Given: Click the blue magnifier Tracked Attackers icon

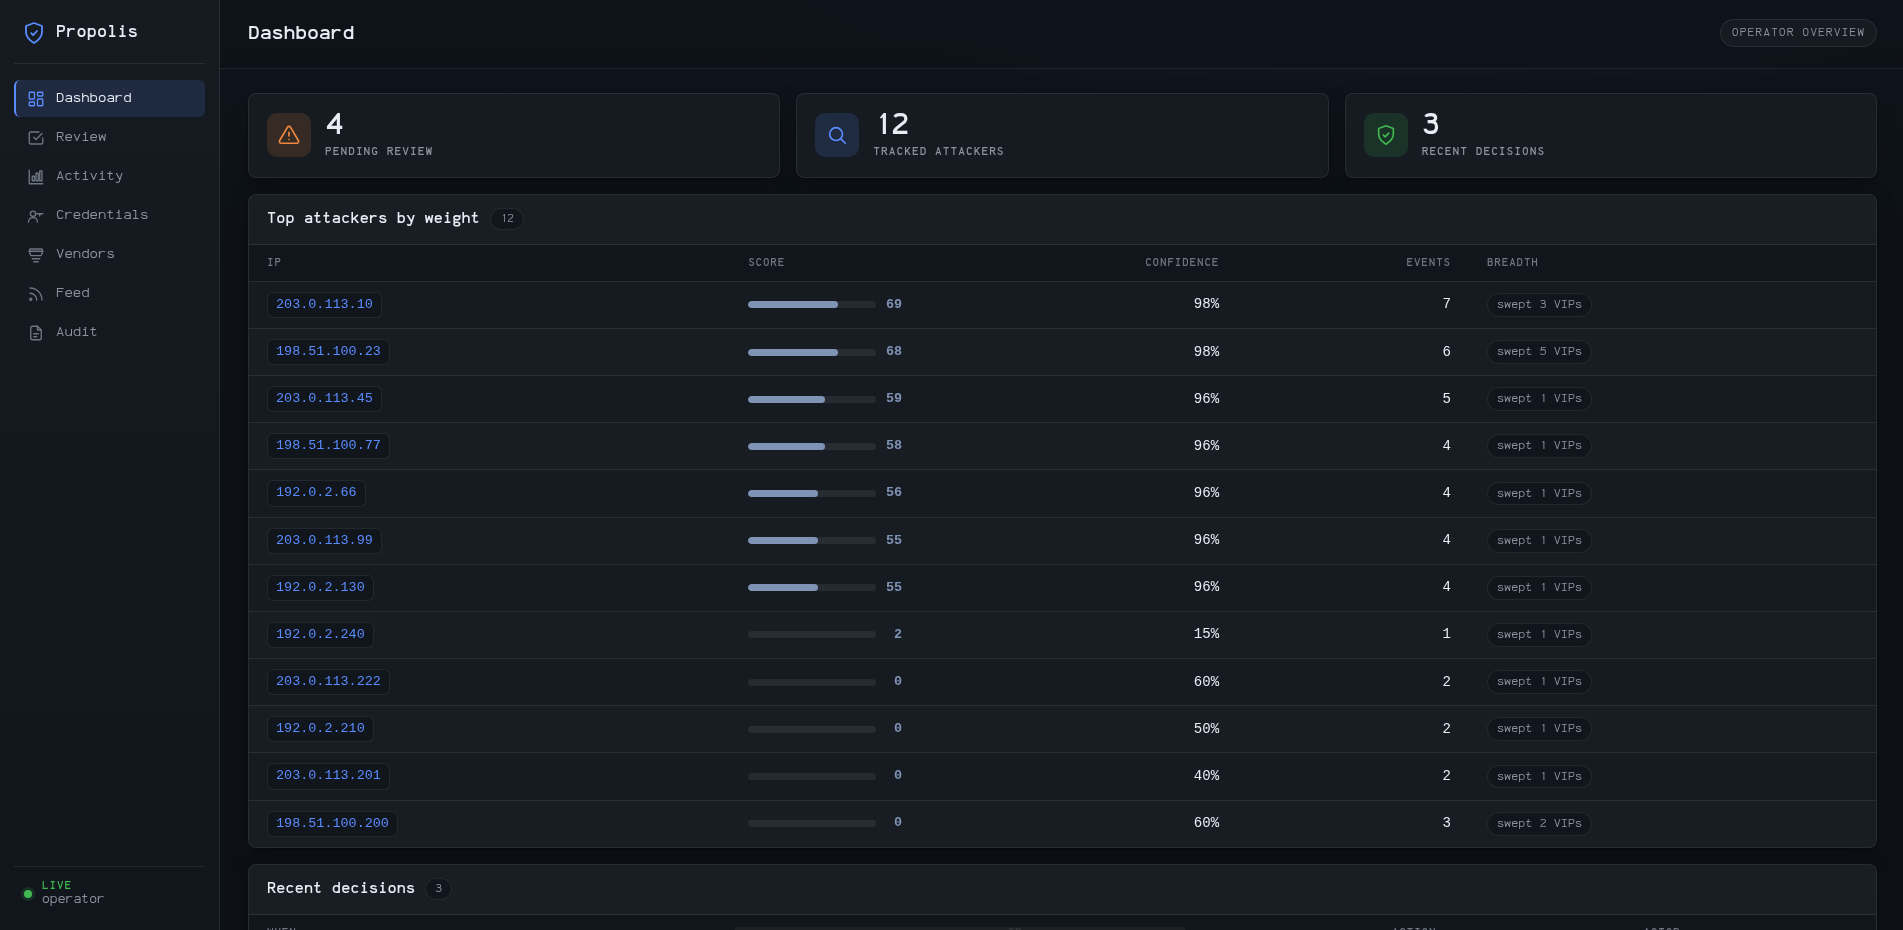Looking at the screenshot, I should coord(837,135).
